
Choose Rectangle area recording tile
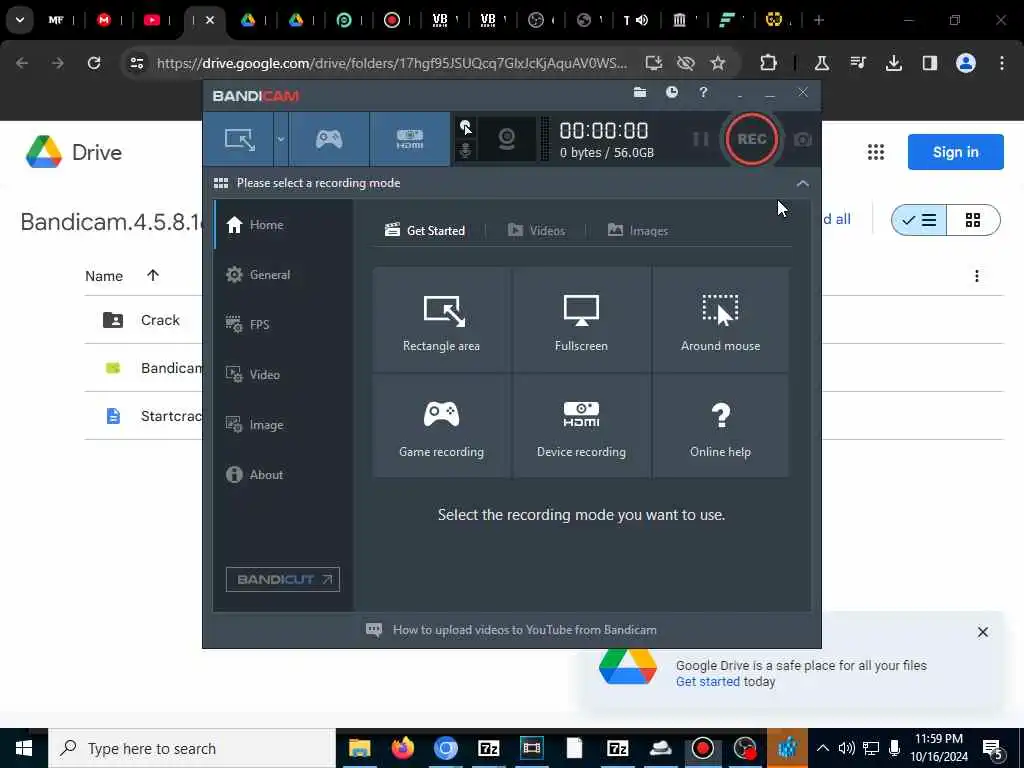(441, 319)
